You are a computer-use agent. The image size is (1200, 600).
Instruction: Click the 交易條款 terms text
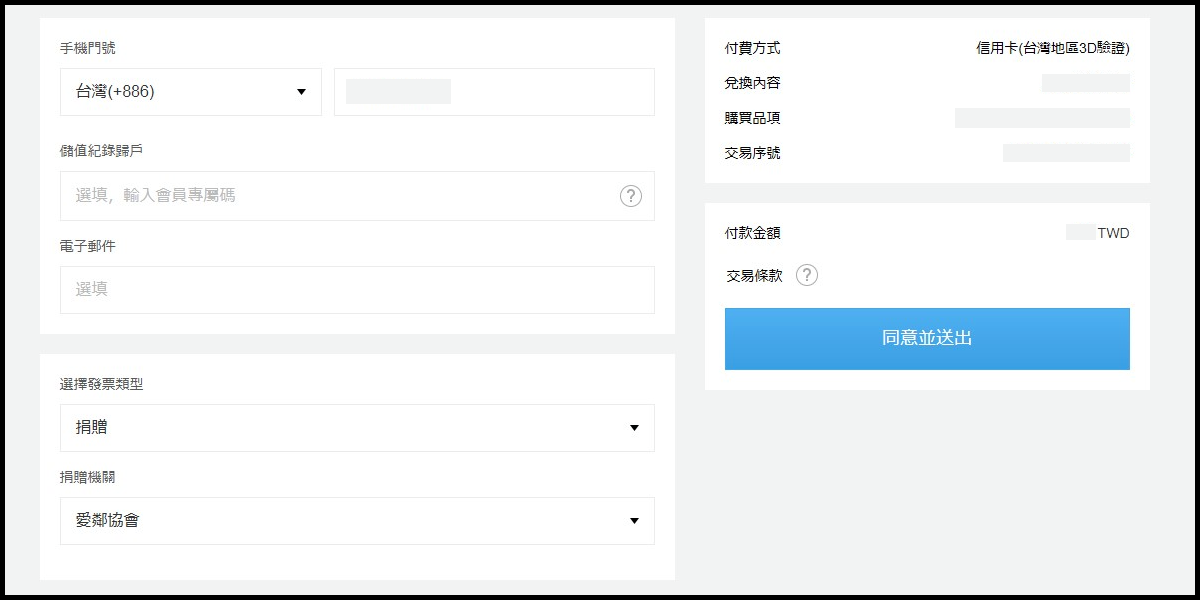coord(754,276)
